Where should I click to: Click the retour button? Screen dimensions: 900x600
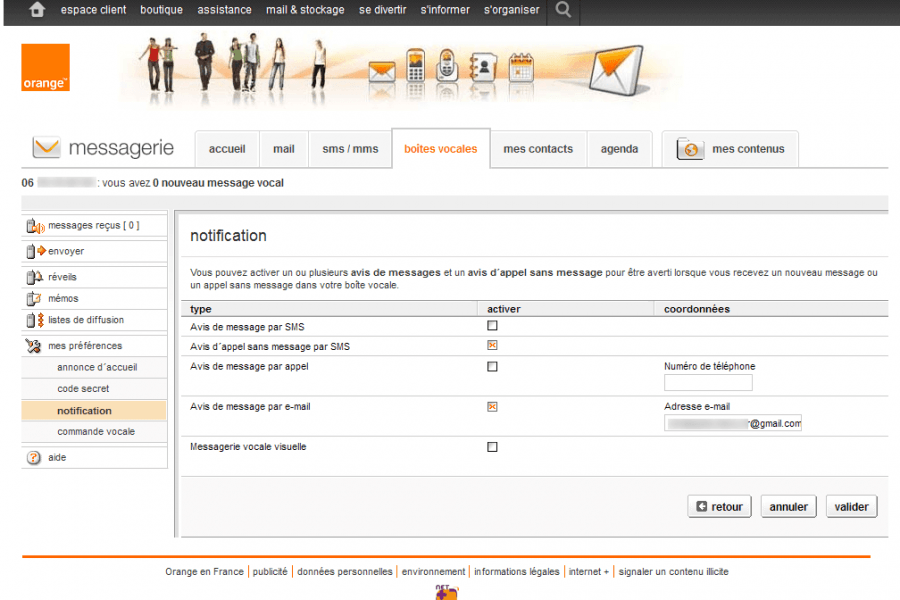click(719, 507)
